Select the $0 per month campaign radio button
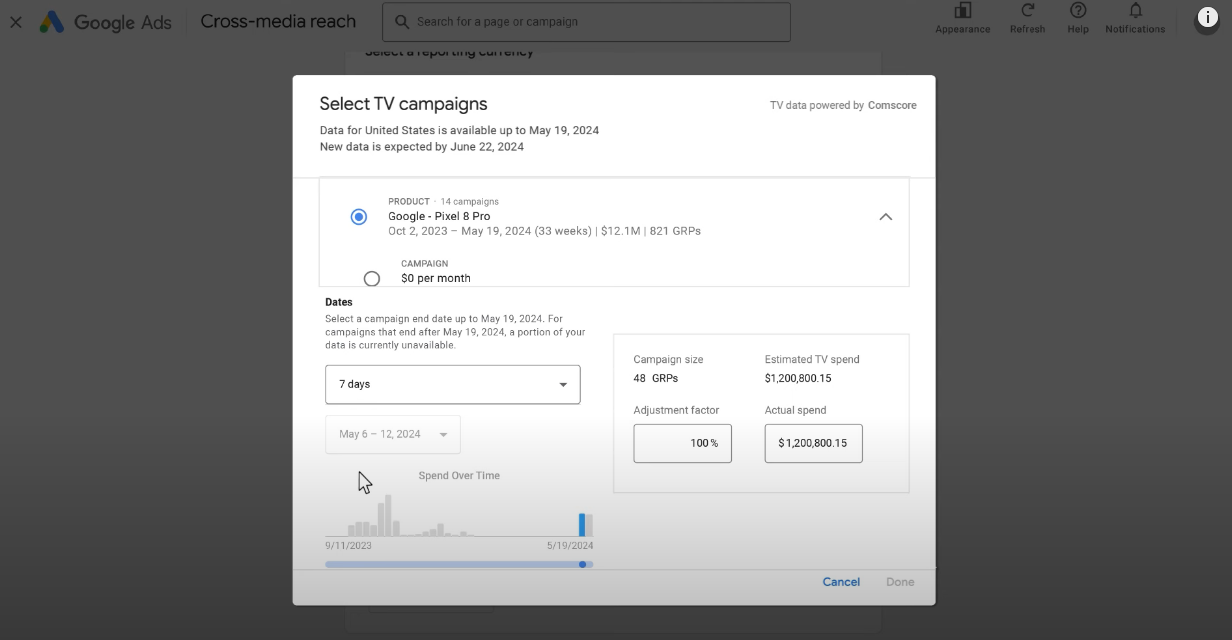The image size is (1232, 640). click(x=372, y=279)
